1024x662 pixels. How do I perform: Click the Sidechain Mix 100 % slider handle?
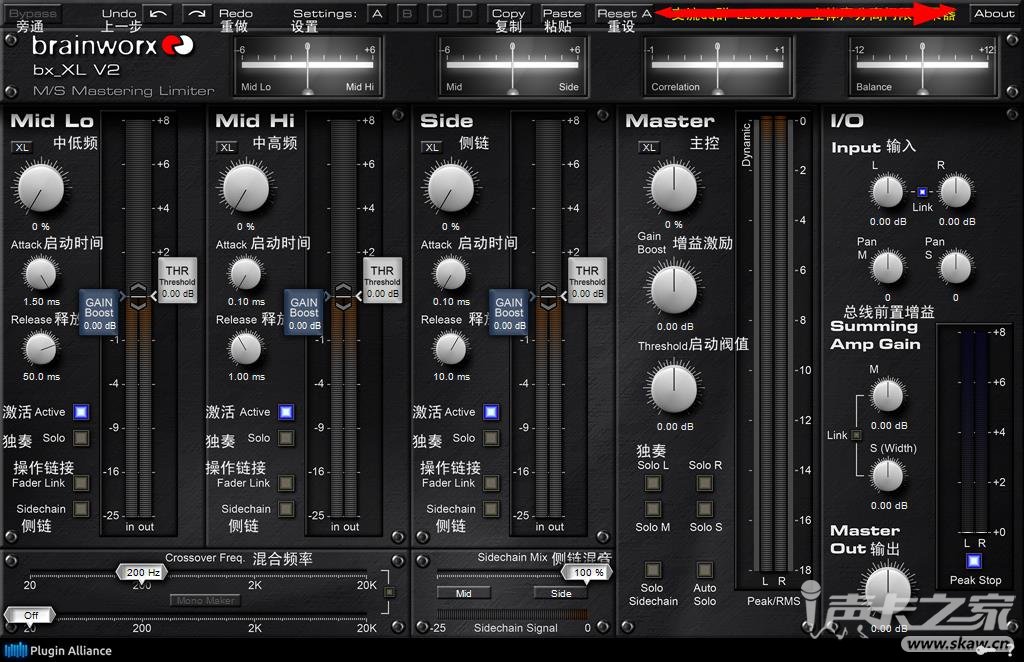[587, 573]
